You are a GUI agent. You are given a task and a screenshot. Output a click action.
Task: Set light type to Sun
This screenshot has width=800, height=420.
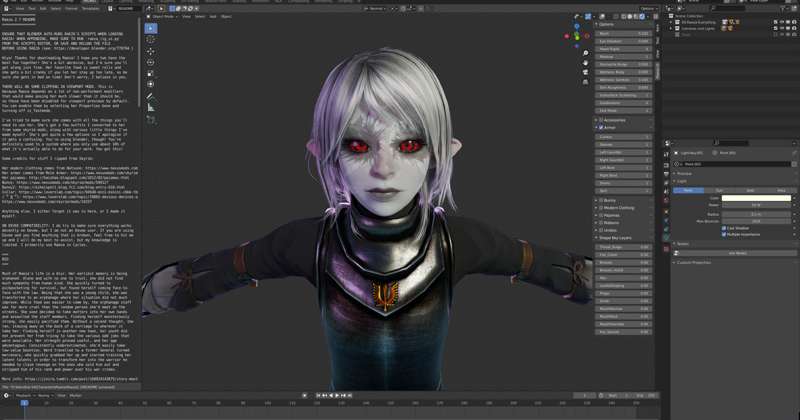(719, 190)
